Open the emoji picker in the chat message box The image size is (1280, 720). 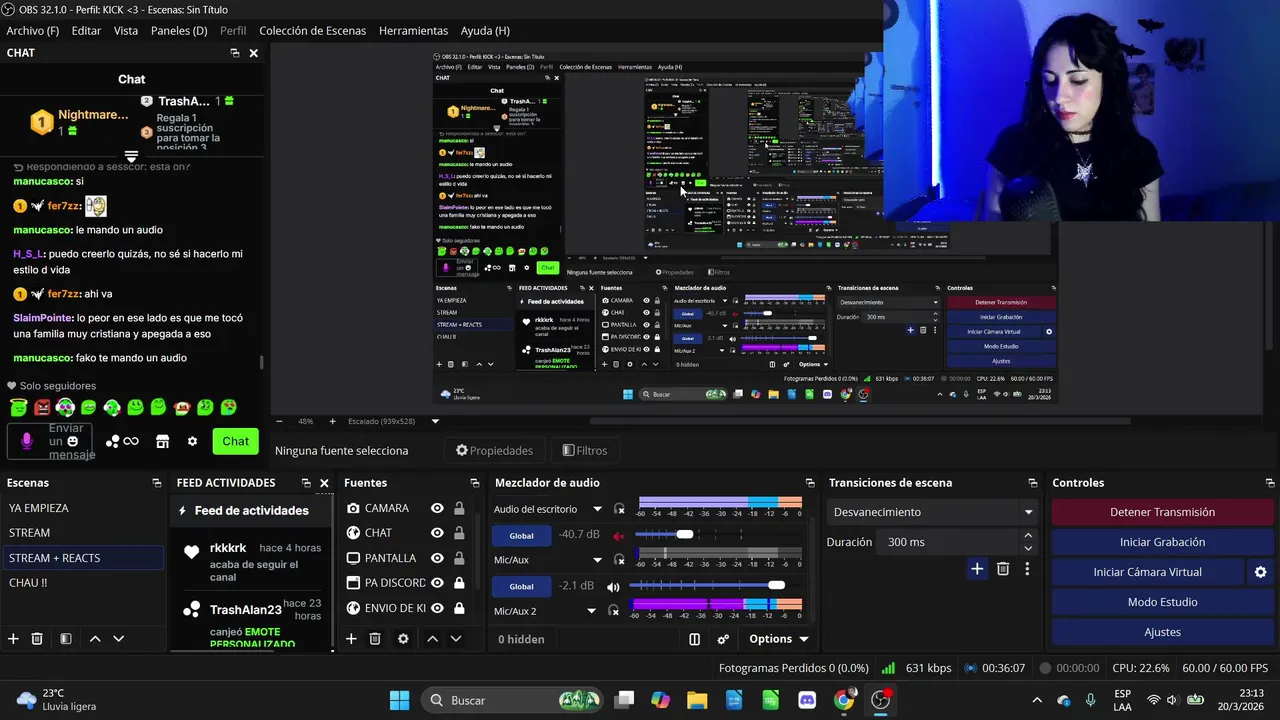[72, 441]
